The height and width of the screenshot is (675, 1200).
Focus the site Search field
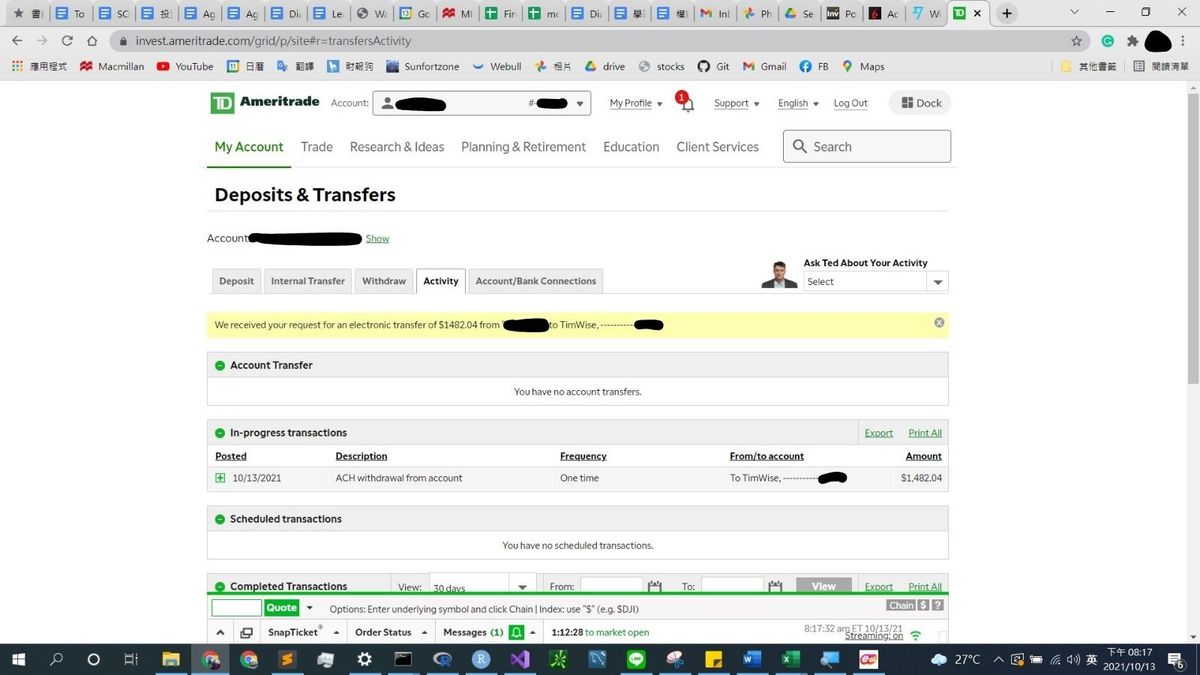tap(867, 146)
